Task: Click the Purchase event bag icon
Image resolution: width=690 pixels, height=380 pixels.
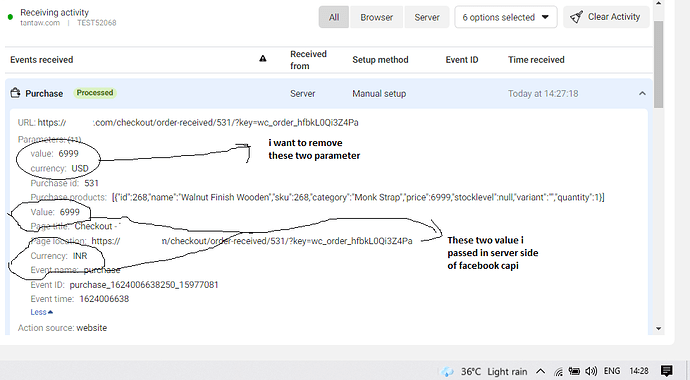Action: [15, 93]
